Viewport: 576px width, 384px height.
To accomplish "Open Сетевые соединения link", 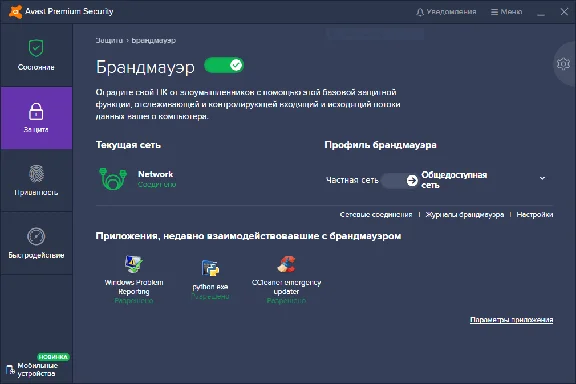I will [x=376, y=215].
